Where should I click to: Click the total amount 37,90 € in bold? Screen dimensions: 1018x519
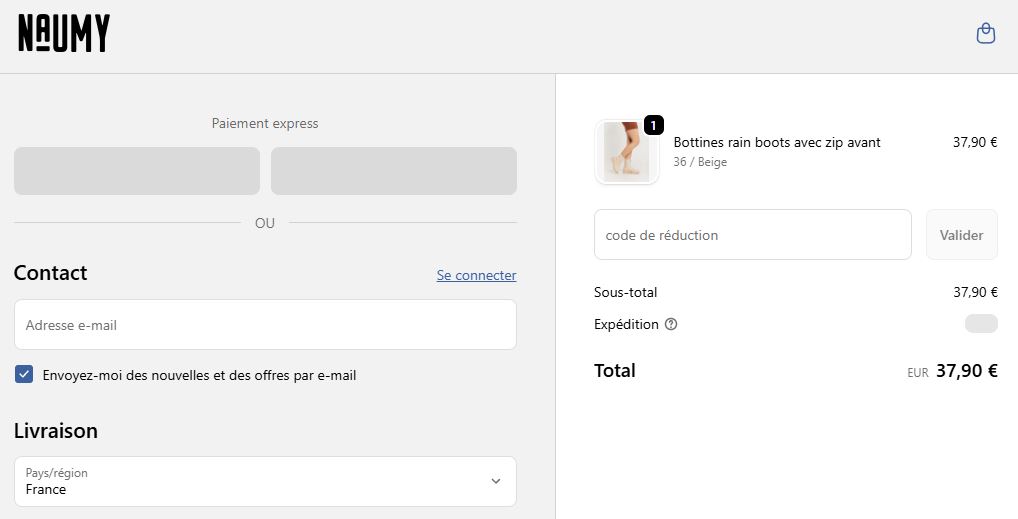click(x=966, y=371)
